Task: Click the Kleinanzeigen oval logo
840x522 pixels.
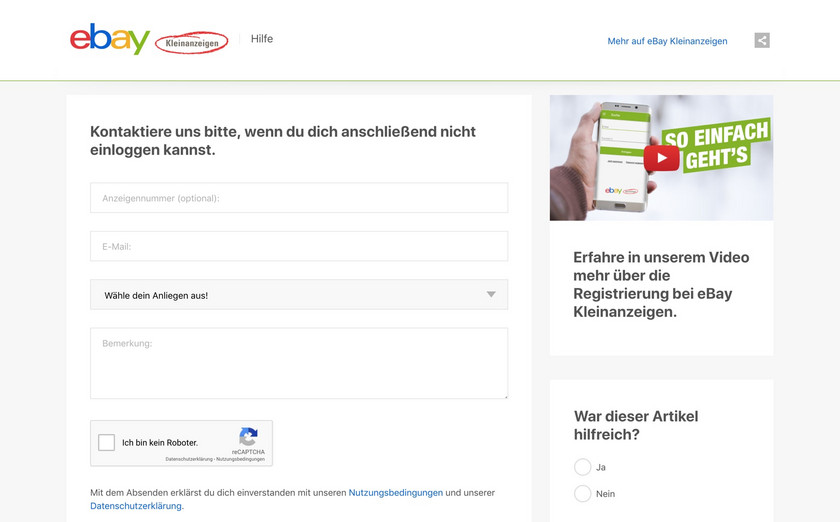Action: click(x=191, y=43)
